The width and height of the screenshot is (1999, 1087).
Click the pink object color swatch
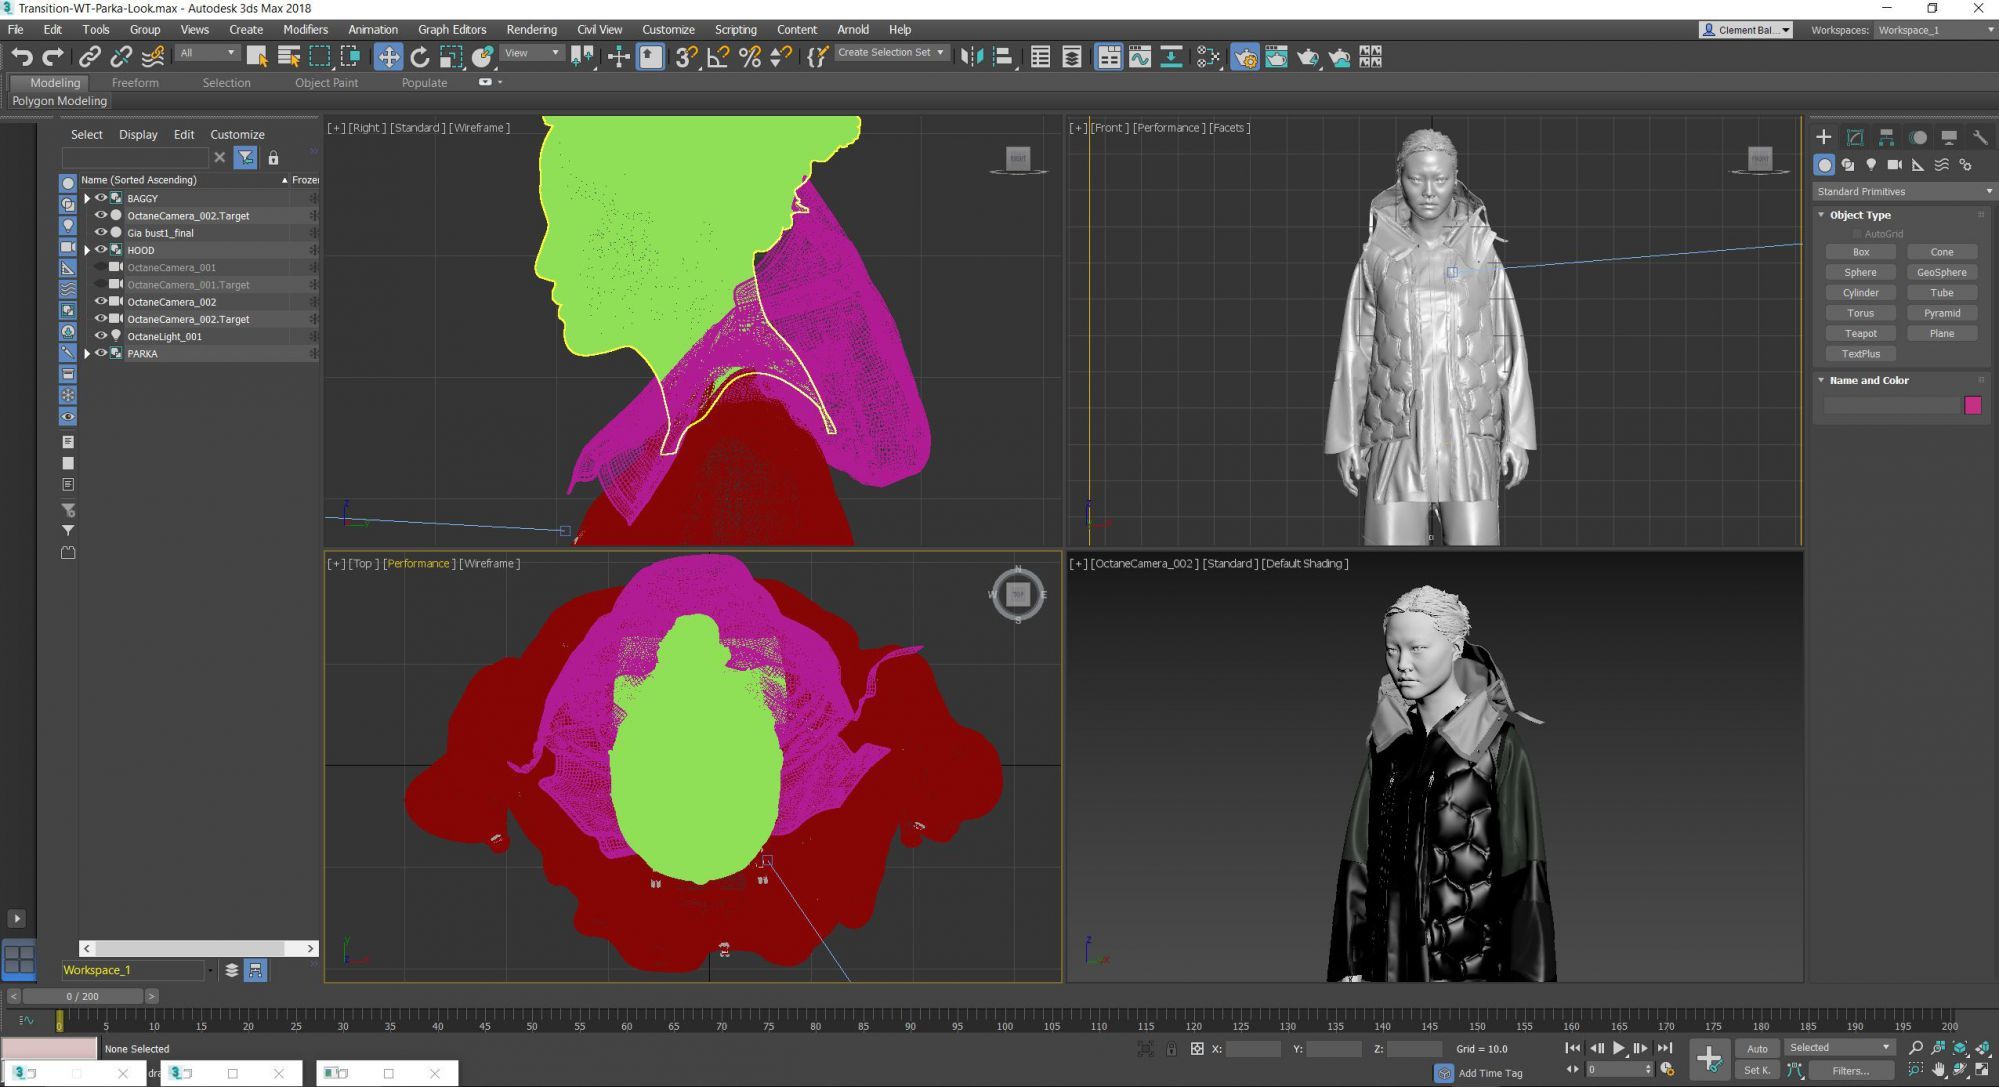(1972, 405)
